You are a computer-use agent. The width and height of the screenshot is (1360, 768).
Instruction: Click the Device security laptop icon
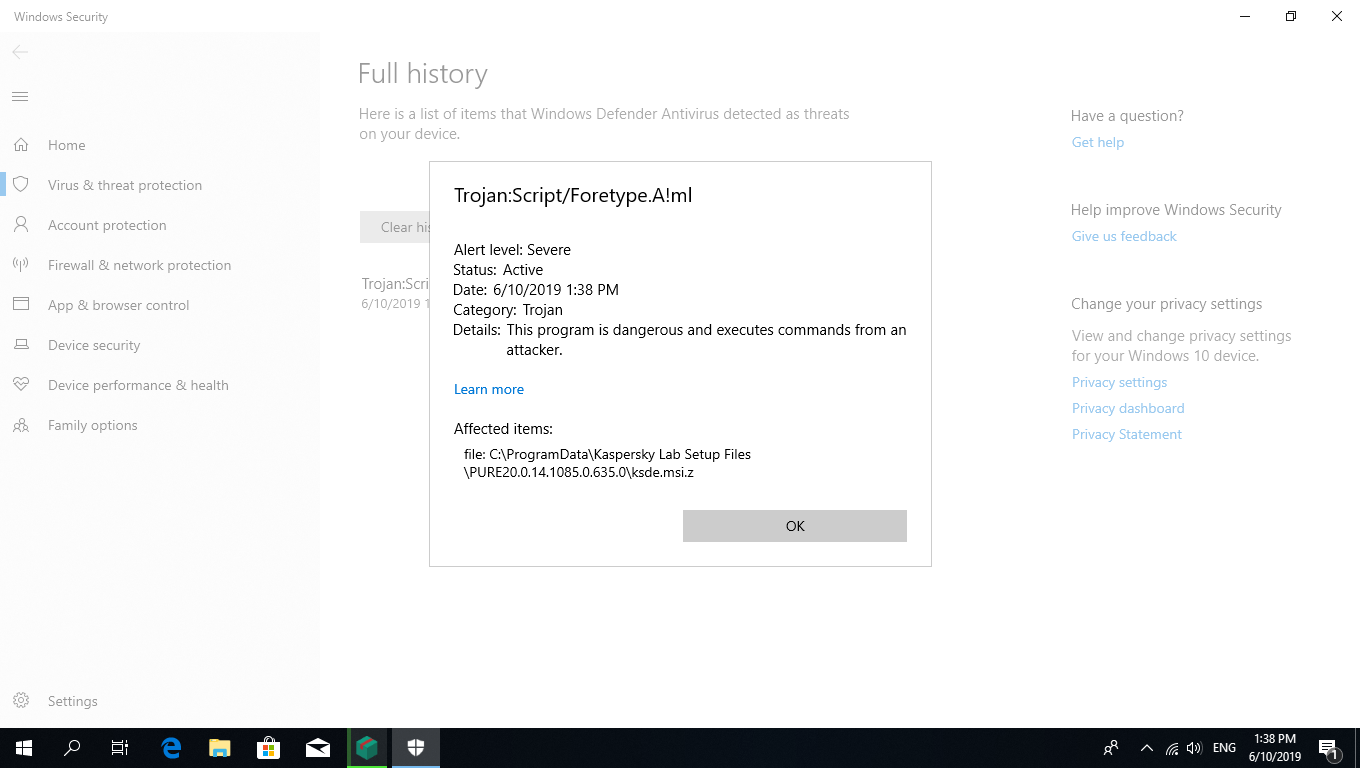point(21,345)
